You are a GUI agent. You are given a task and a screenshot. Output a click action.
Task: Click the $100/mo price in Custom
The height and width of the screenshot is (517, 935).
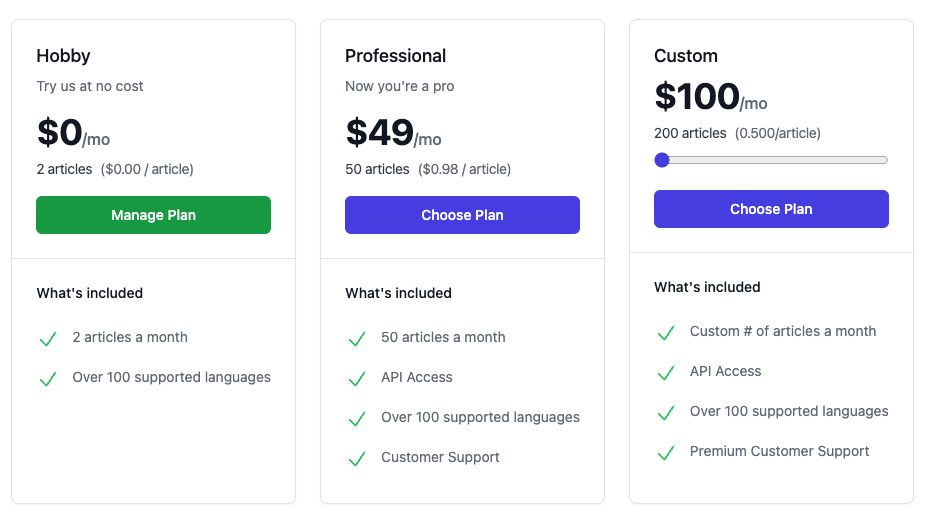(x=710, y=98)
